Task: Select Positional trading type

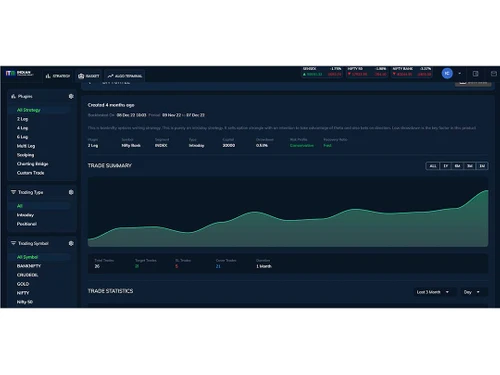Action: [27, 224]
